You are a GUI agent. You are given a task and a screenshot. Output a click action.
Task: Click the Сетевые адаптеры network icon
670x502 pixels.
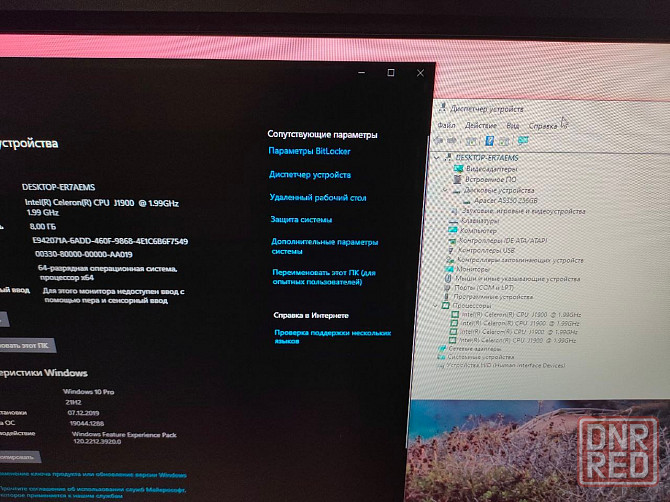pos(442,349)
